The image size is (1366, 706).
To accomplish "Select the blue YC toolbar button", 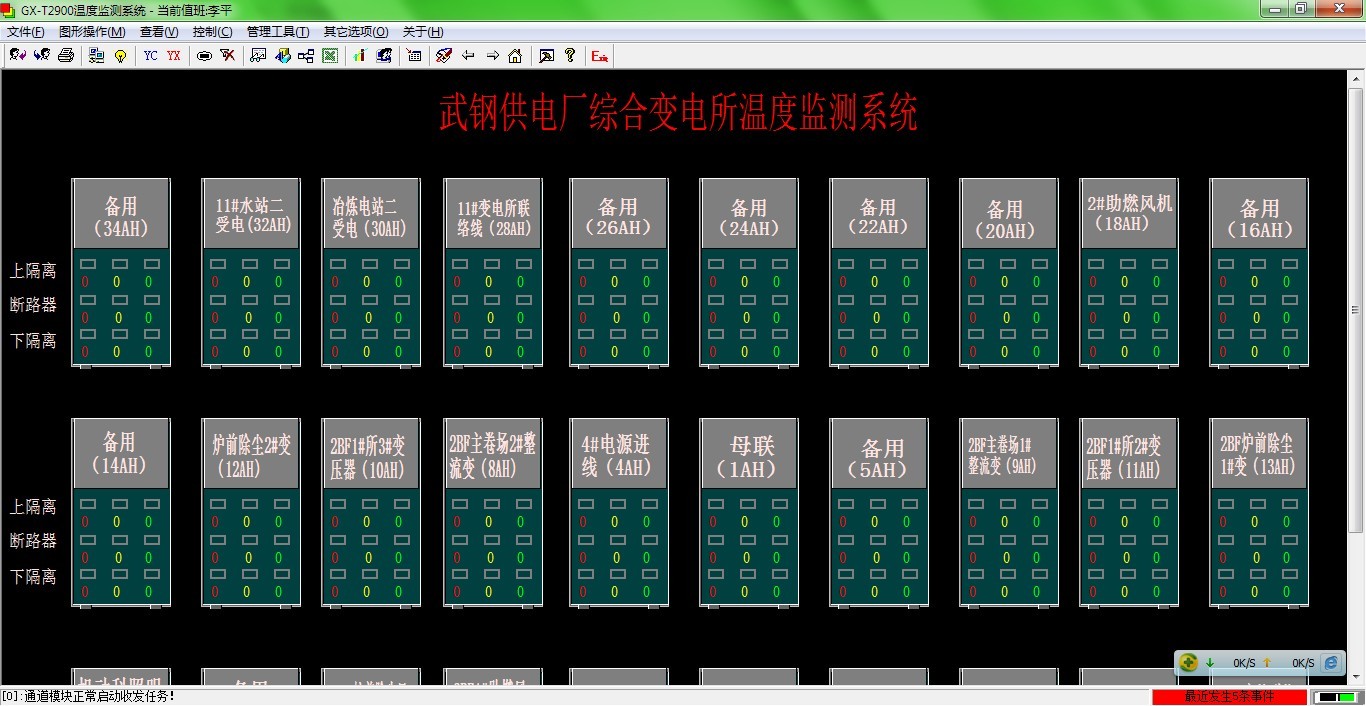I will (150, 55).
